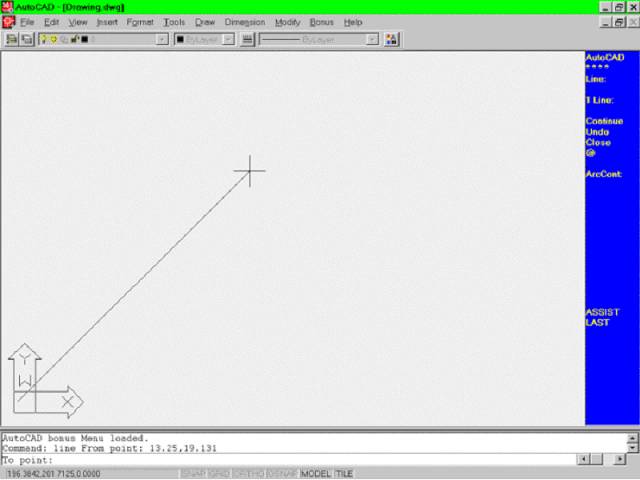Open the Tools menu
Screen dimensions: 640x480
[x=174, y=22]
